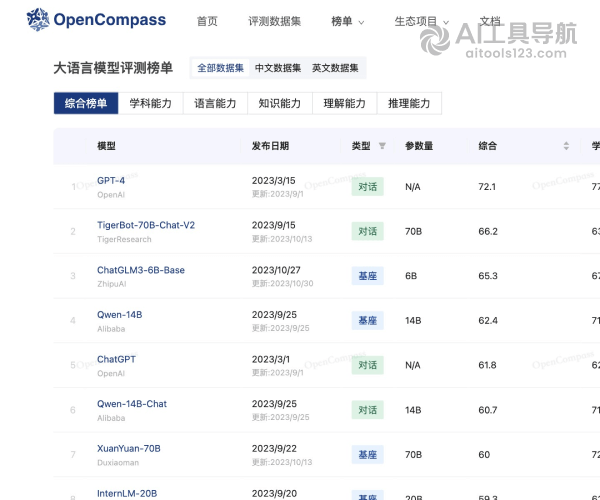Click Duxiaoman organization name

pos(118,463)
